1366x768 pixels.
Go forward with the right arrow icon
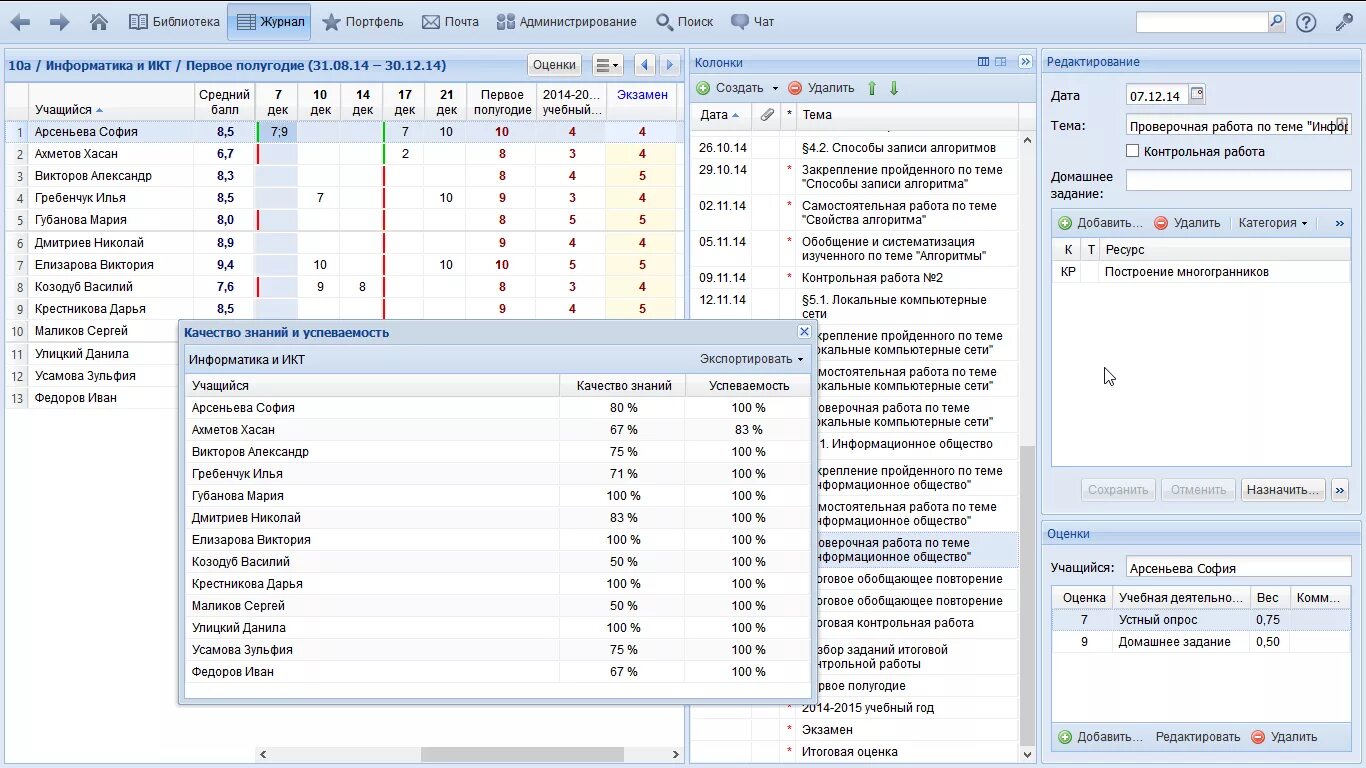pos(59,22)
